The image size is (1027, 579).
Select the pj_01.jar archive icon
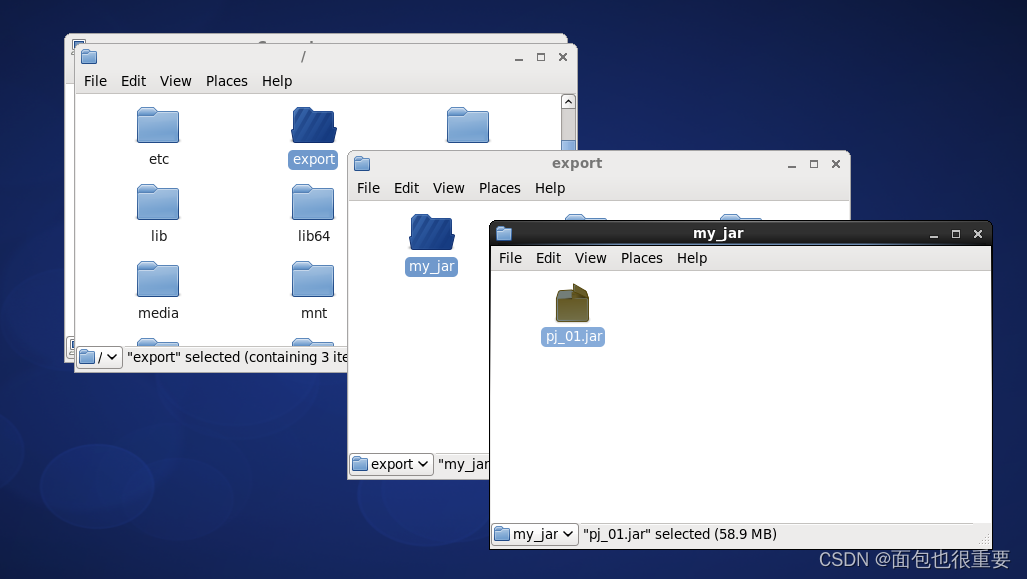572,303
